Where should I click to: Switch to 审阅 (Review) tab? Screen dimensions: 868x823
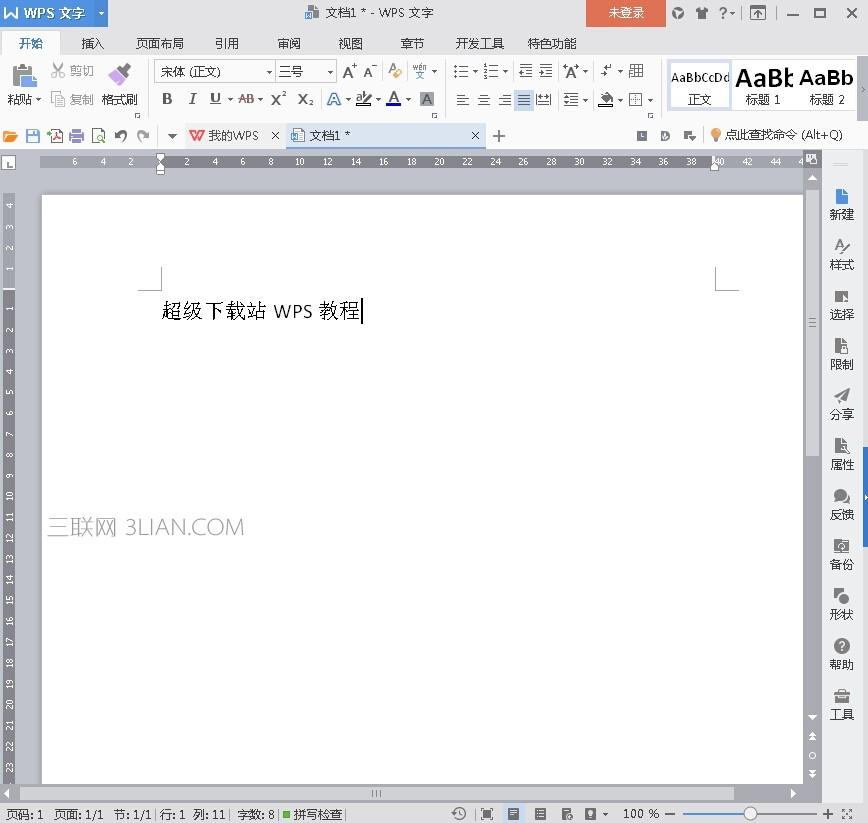[289, 43]
